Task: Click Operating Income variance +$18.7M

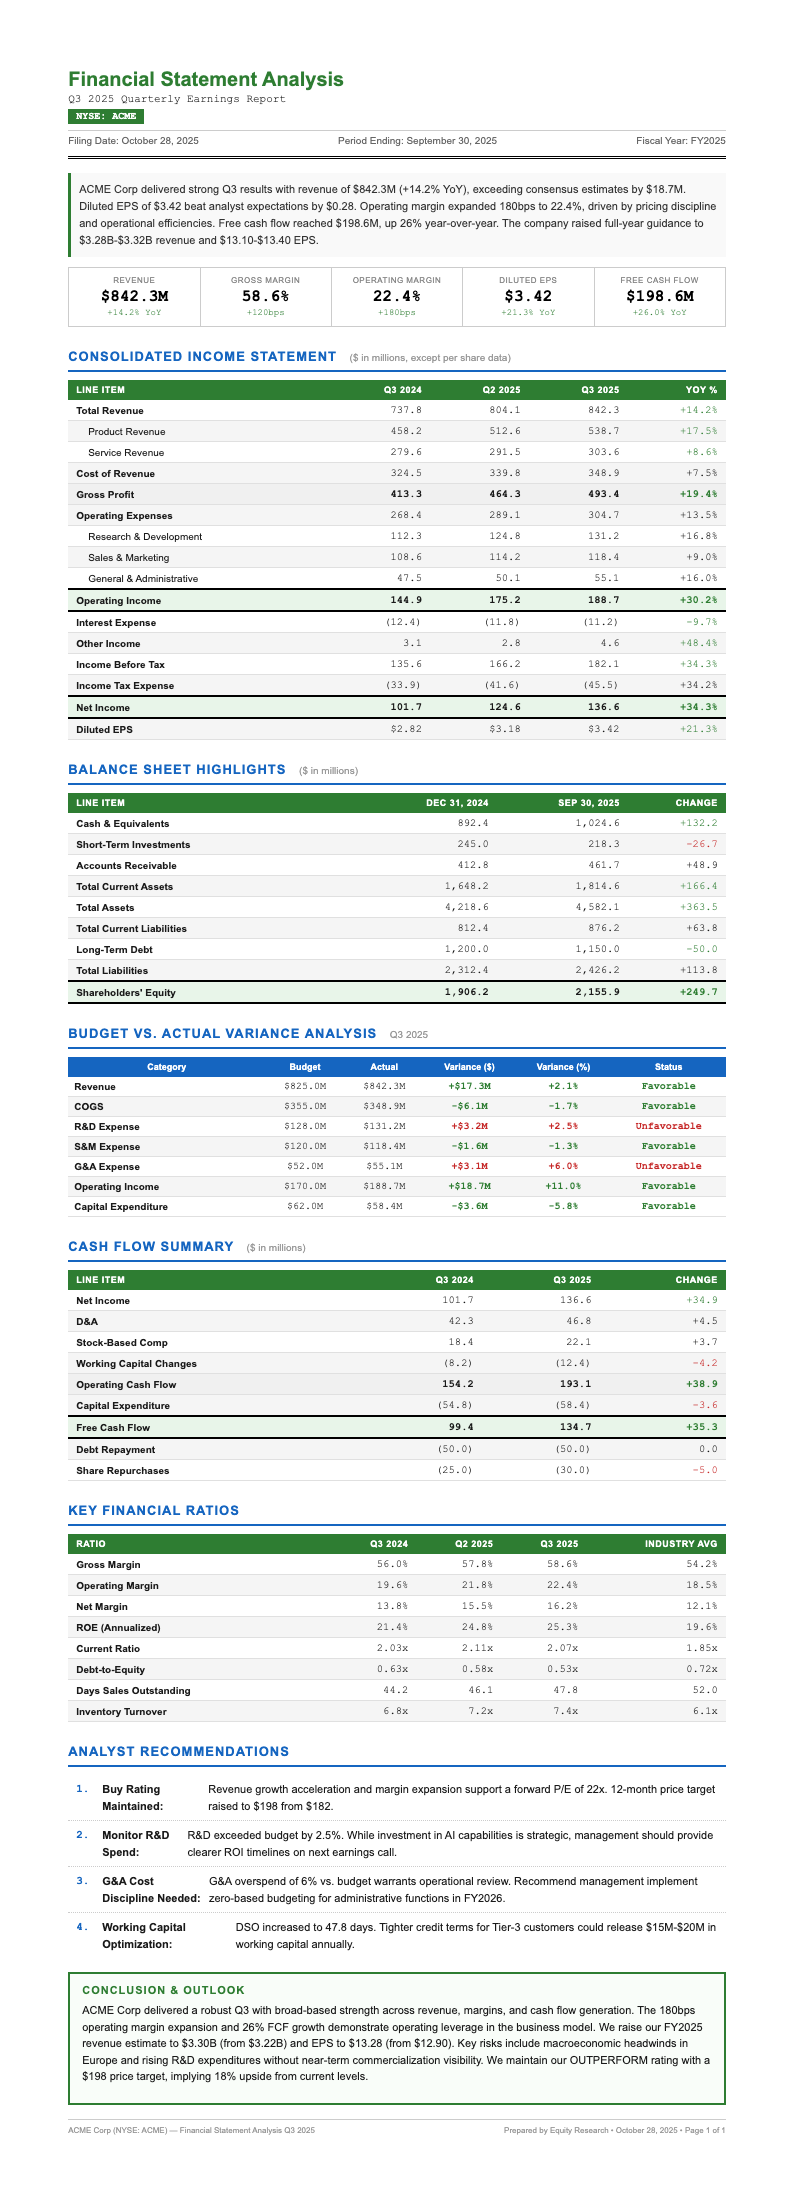Action: click(469, 1187)
